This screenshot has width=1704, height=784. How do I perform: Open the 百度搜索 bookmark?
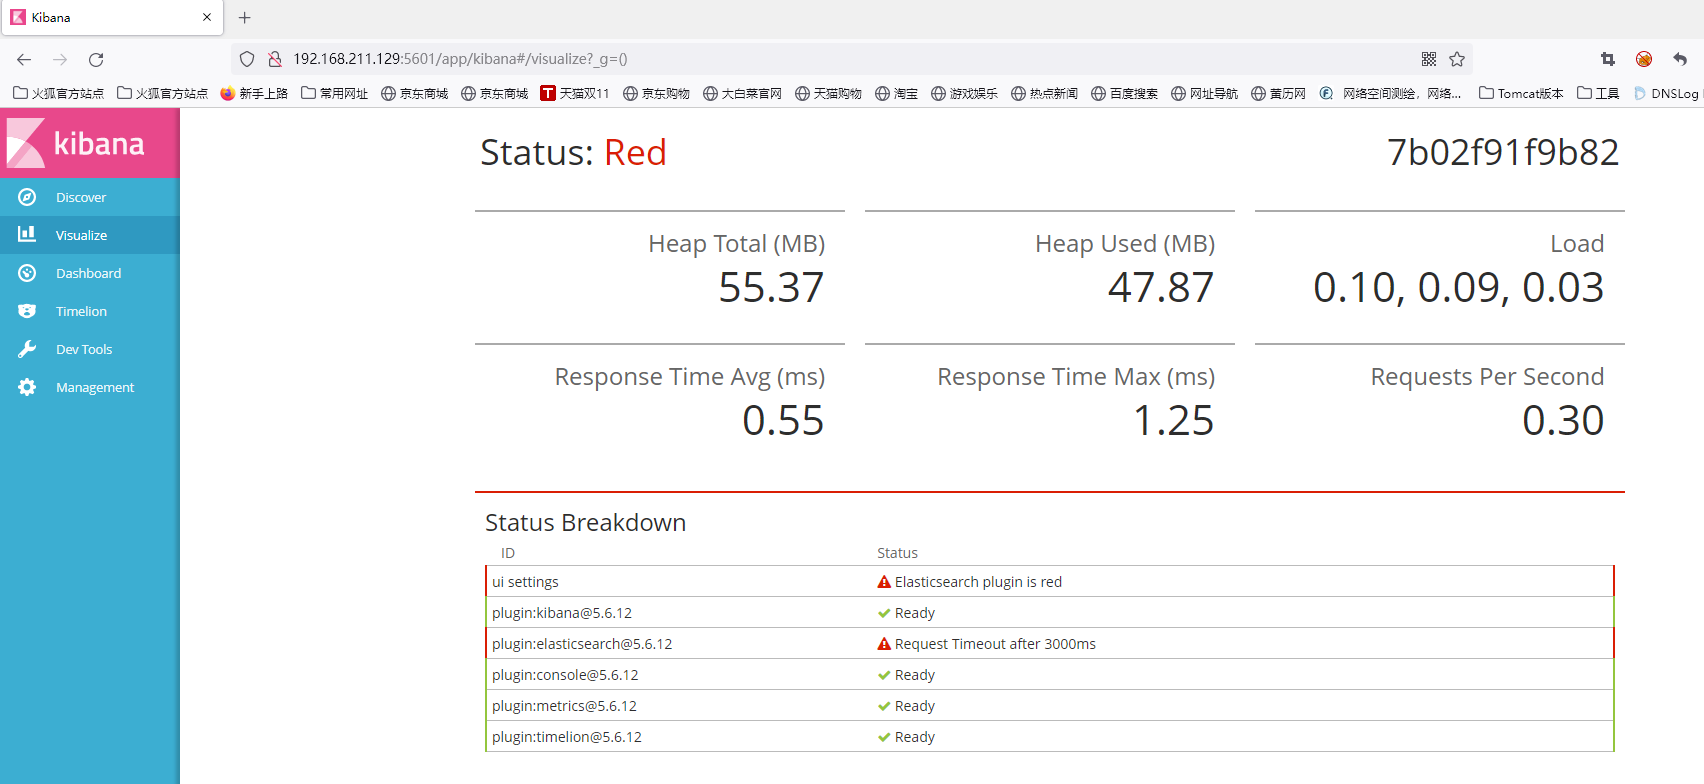1124,93
